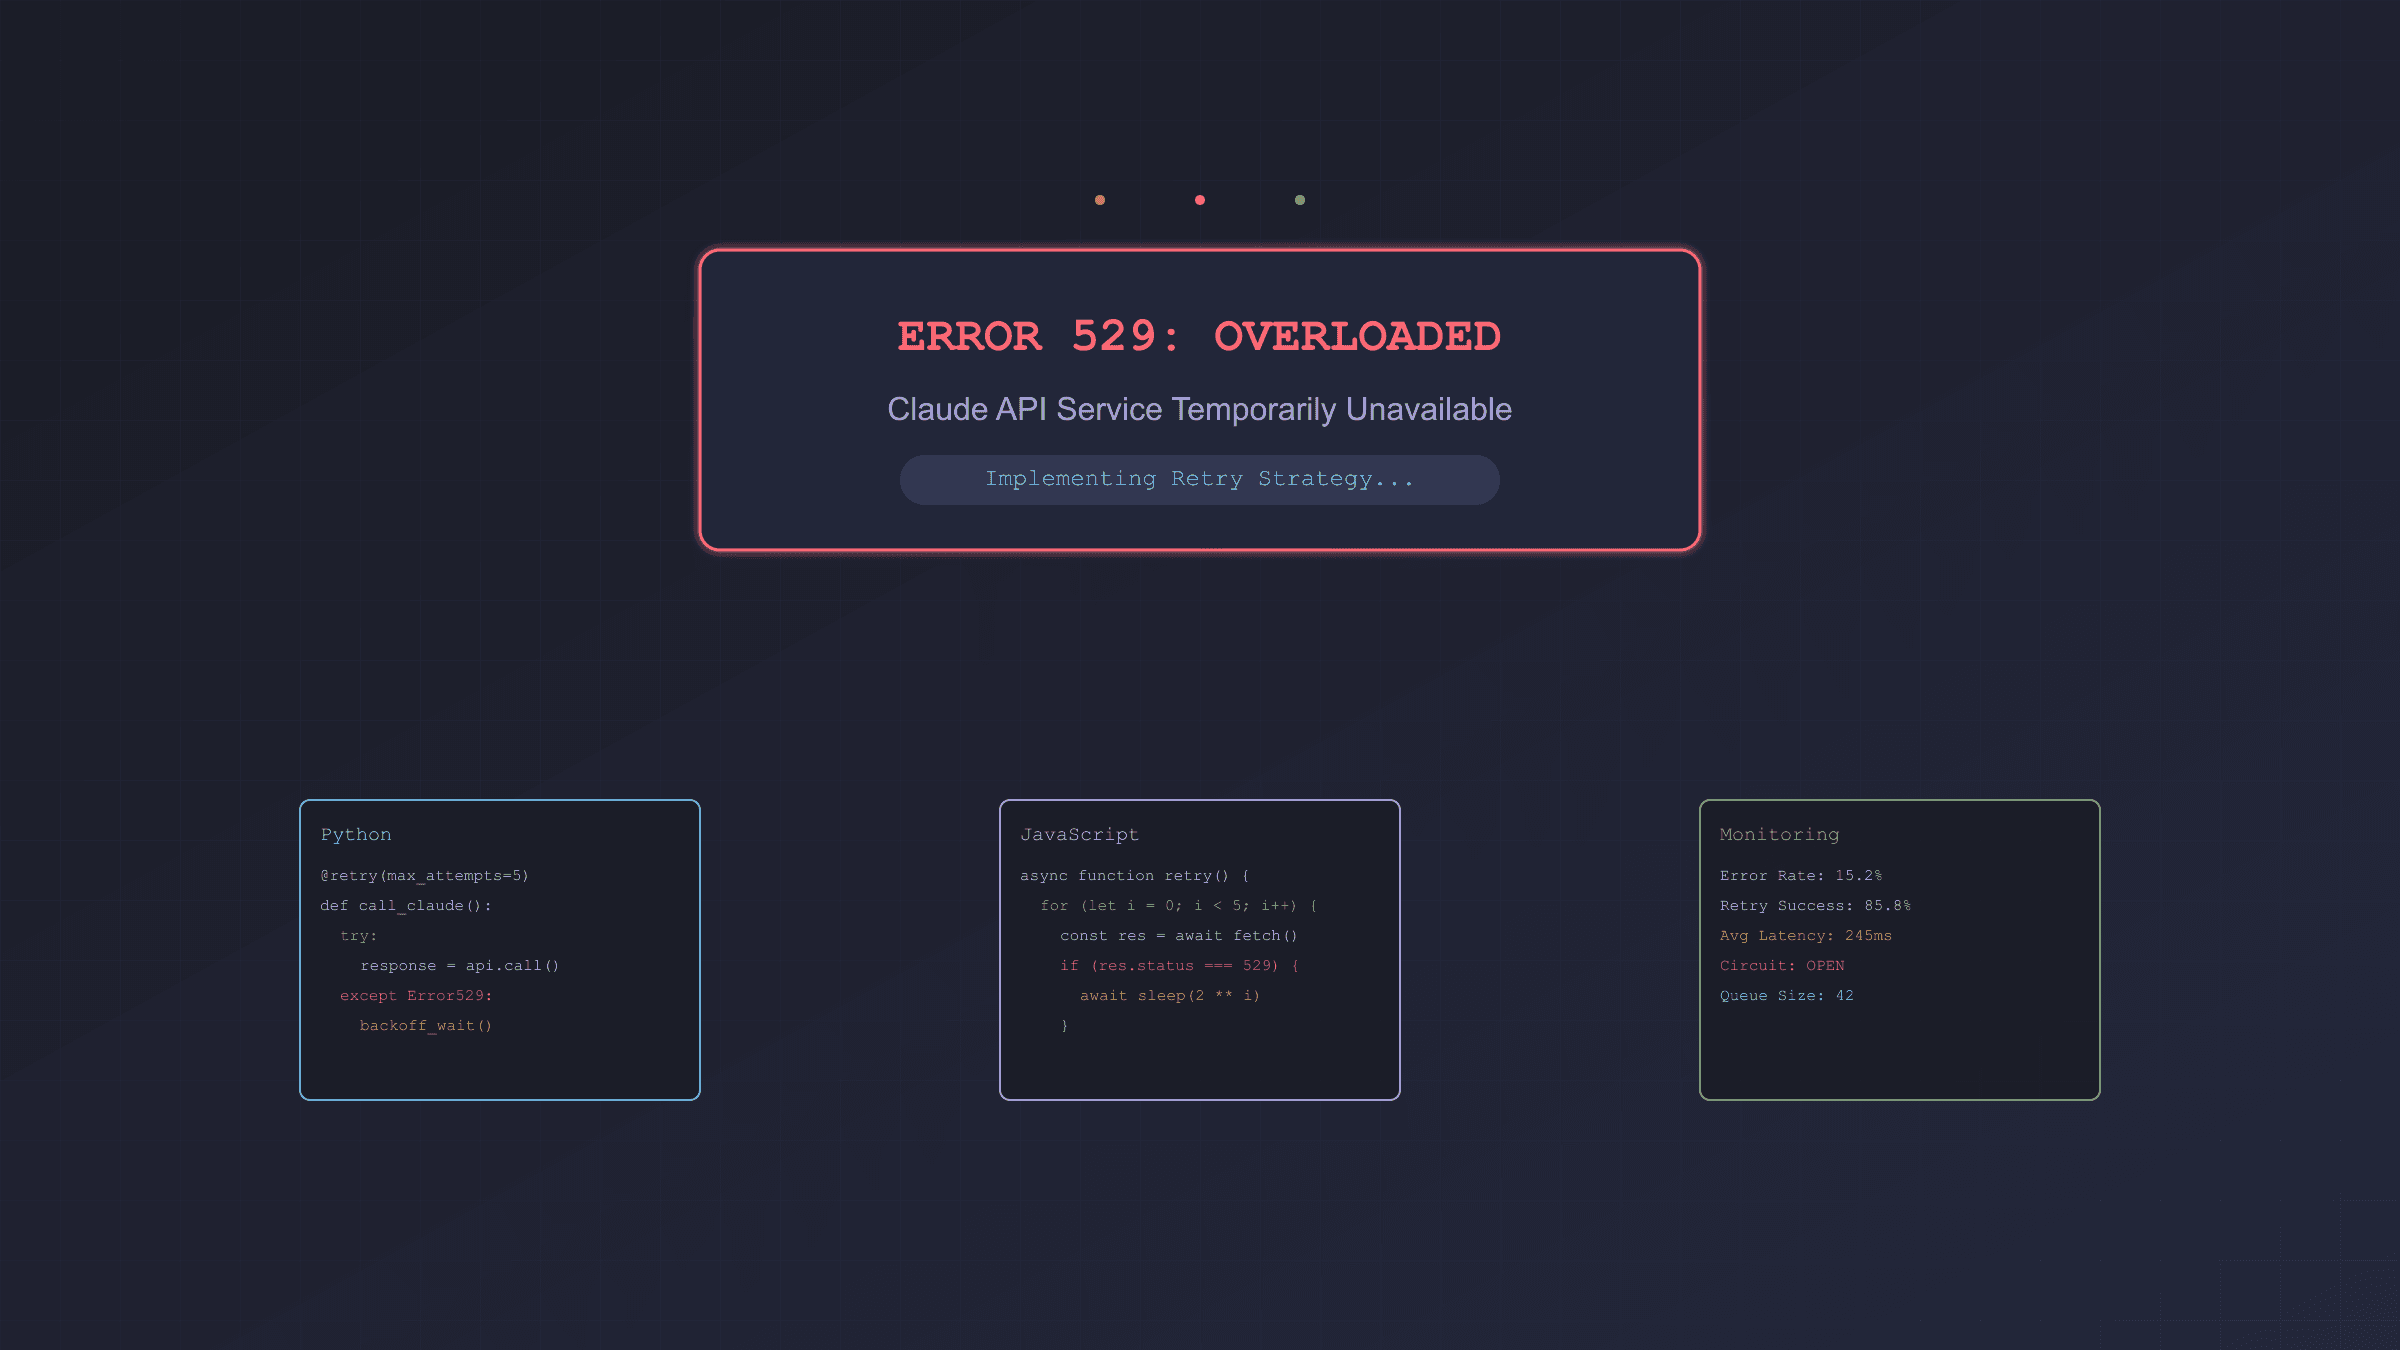Click the Queue Size: 42 metric
Image resolution: width=2400 pixels, height=1350 pixels.
[1786, 995]
